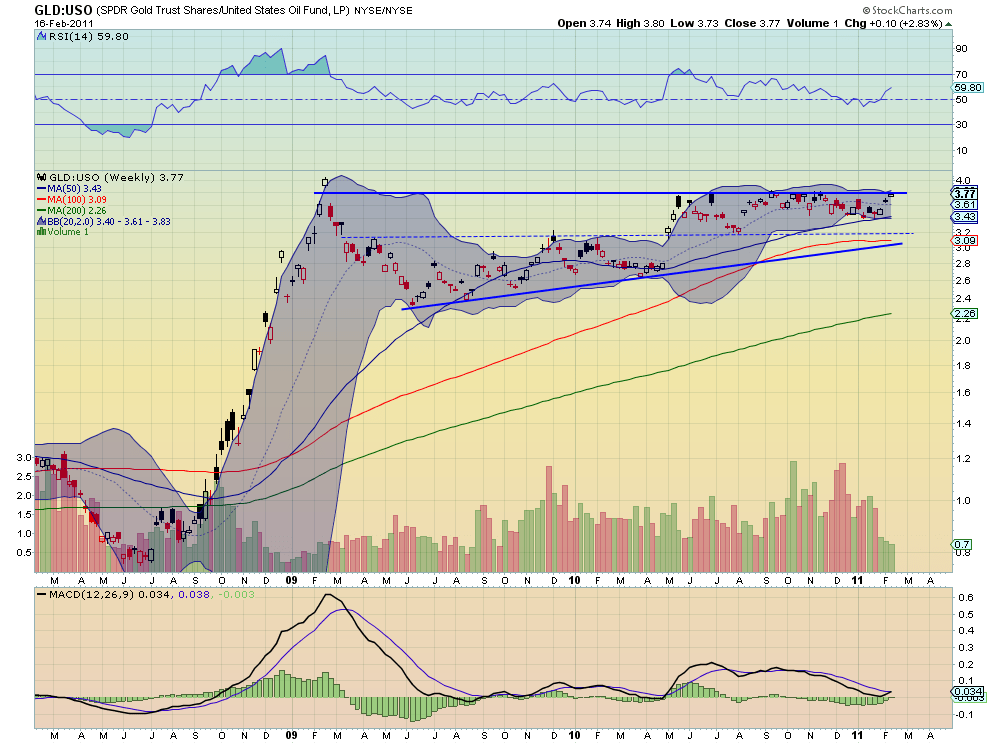Click the MA(100) 3.09 legend entry
This screenshot has height=744, width=990.
(71, 200)
